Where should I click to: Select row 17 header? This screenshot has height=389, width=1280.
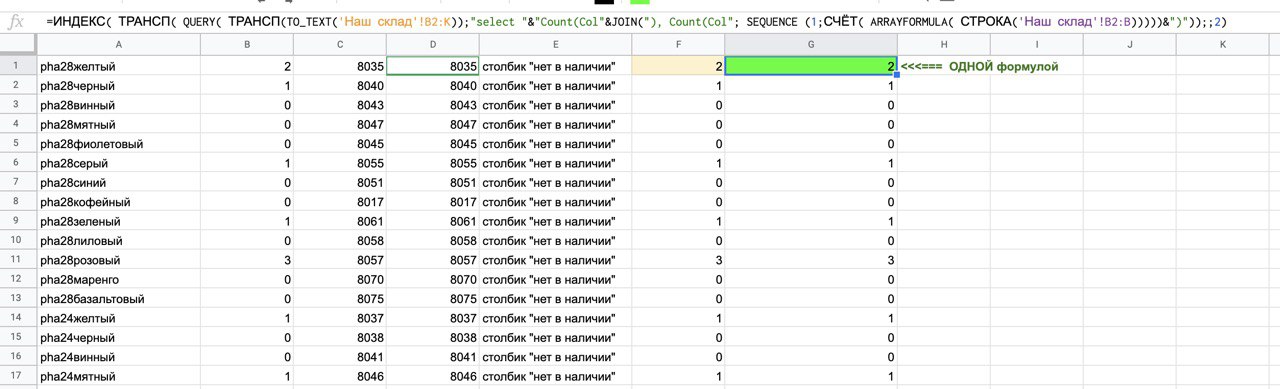(x=18, y=376)
